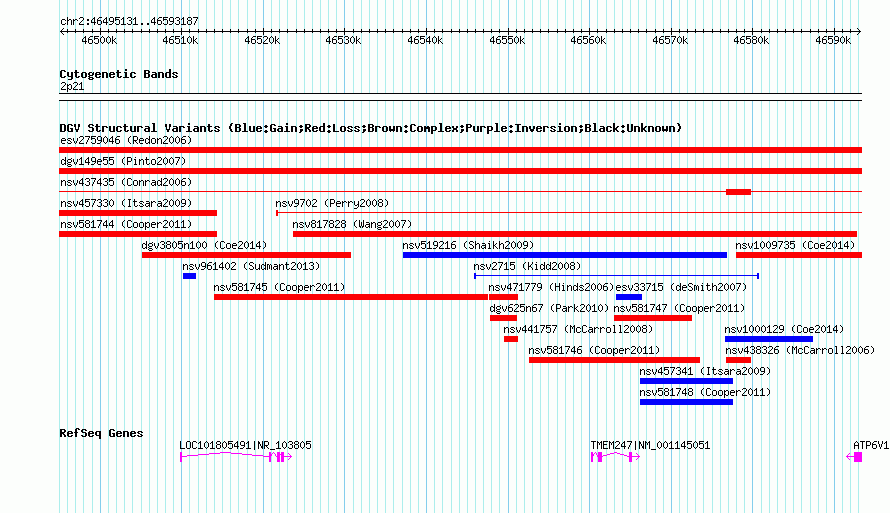Select esv33715 (deSmith2007) label
Image resolution: width=890 pixels, height=513 pixels.
(681, 287)
